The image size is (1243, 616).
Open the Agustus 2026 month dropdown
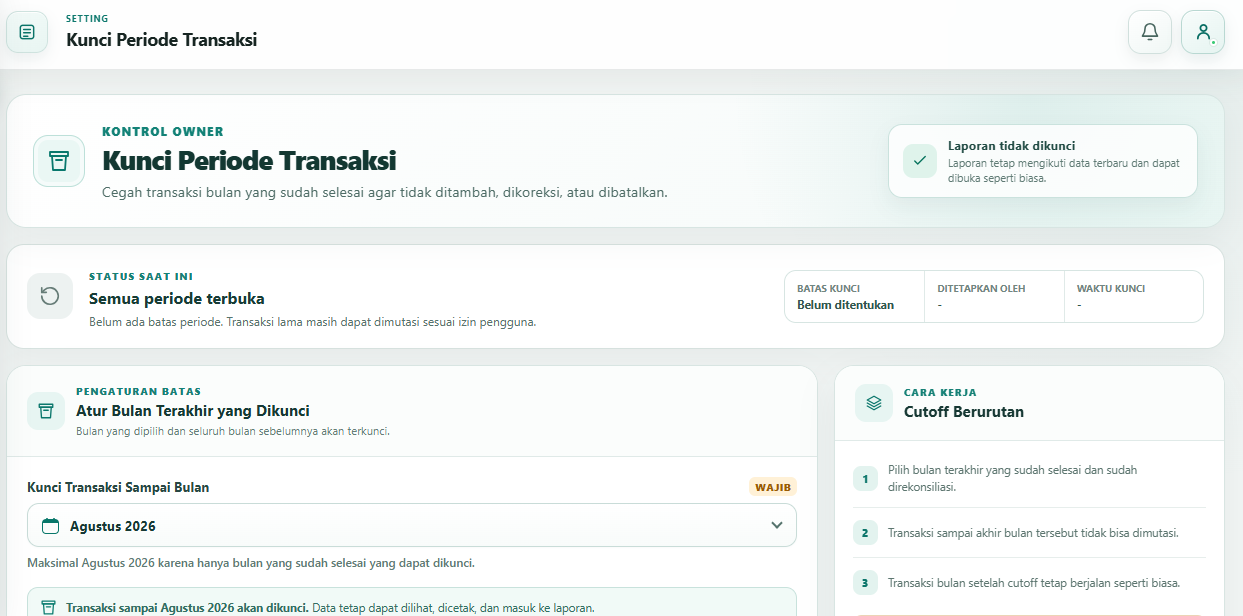[x=412, y=525]
